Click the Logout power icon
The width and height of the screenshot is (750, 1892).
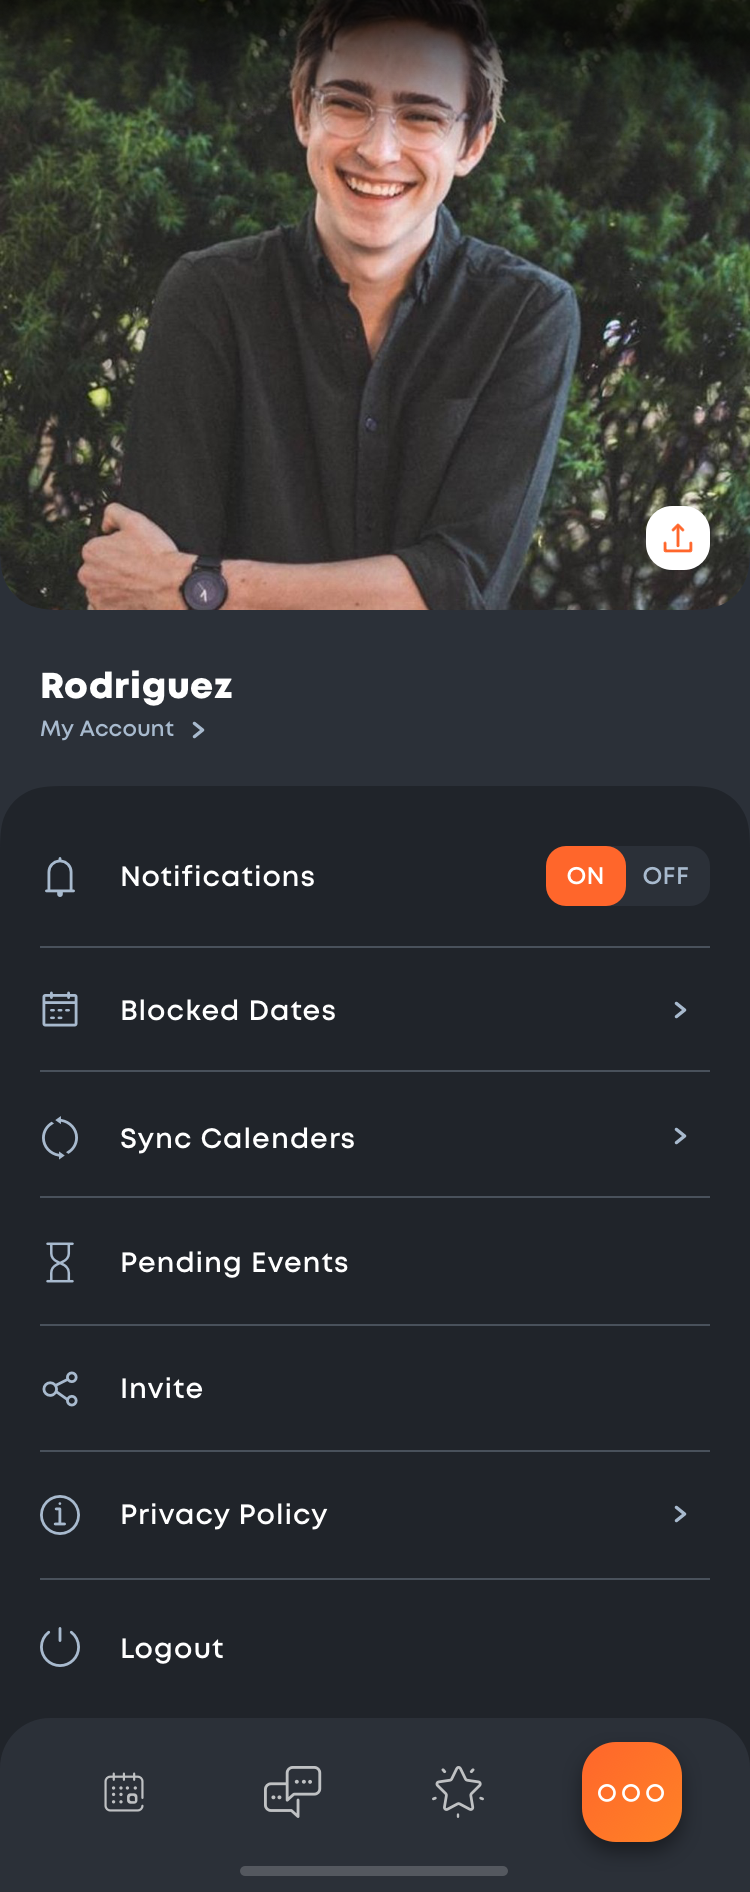(60, 1647)
